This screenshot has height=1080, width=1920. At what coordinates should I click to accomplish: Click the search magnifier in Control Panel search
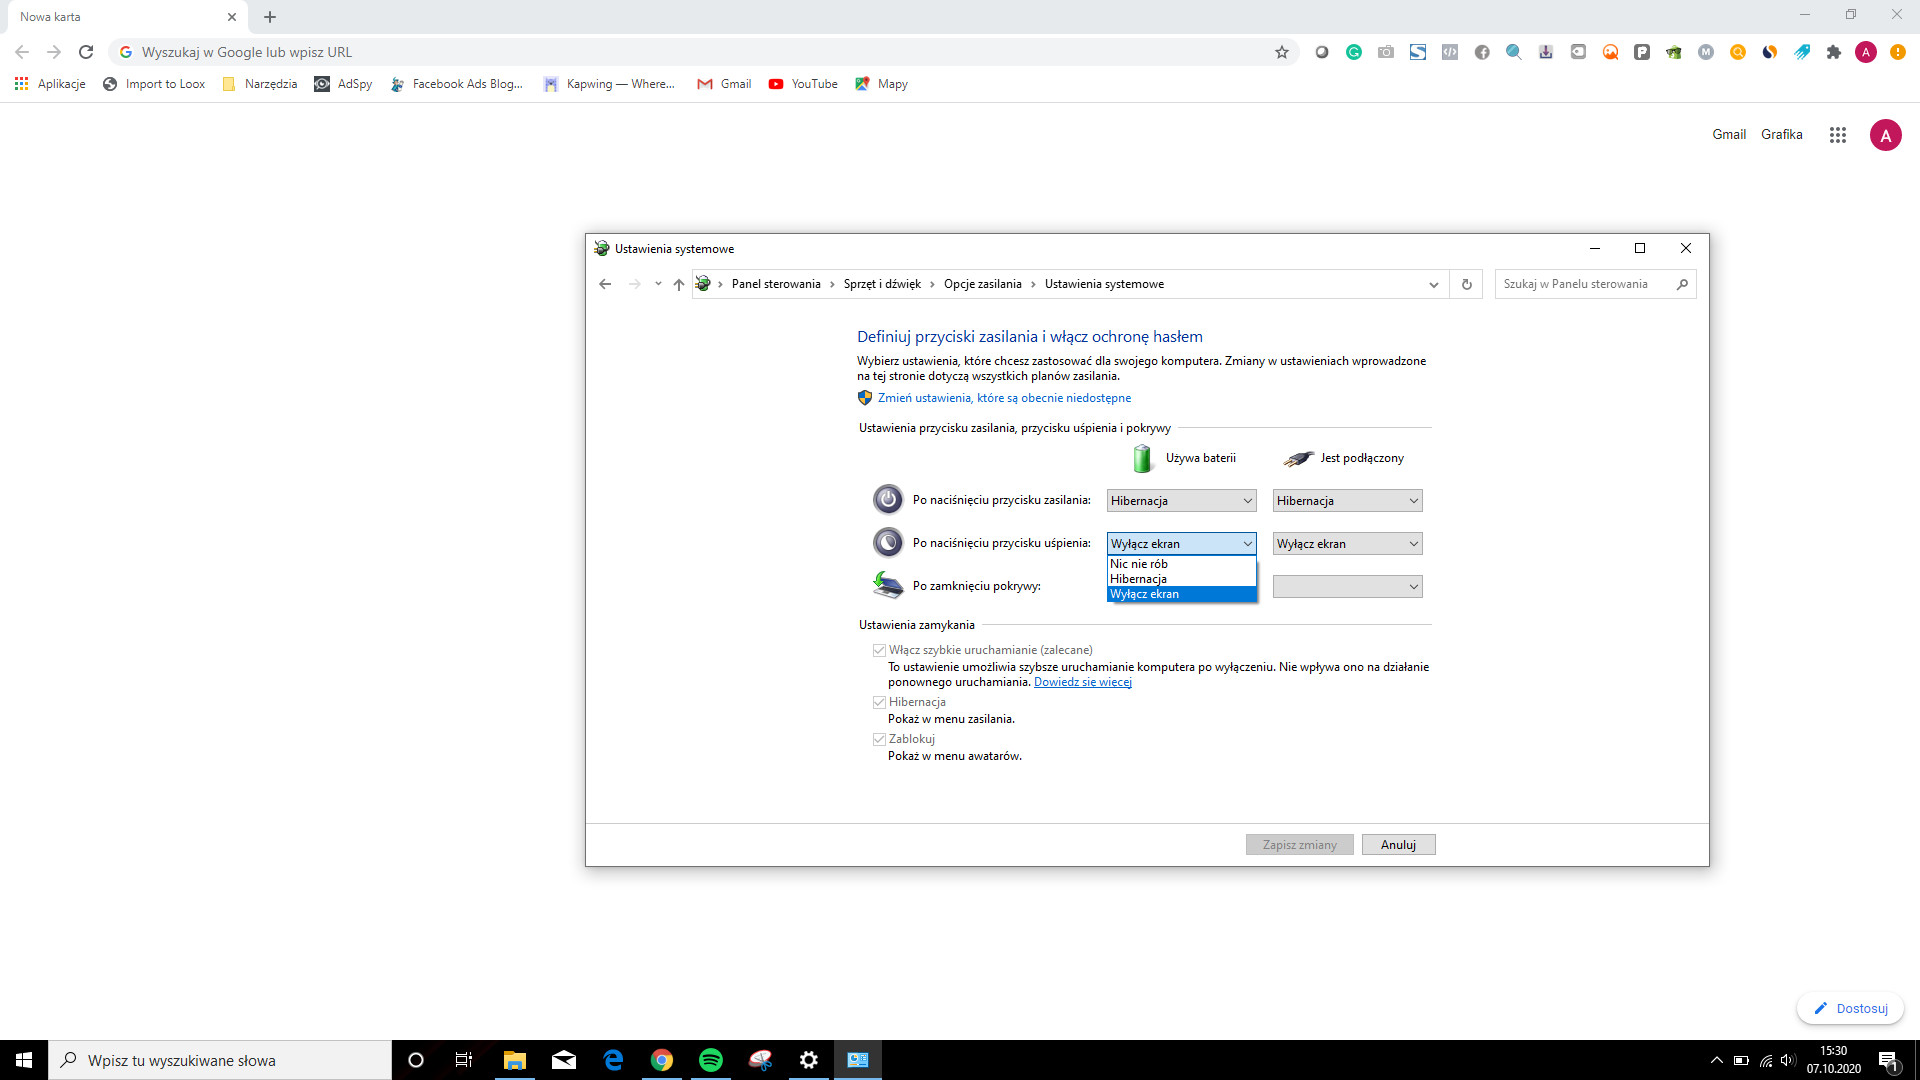pos(1682,284)
